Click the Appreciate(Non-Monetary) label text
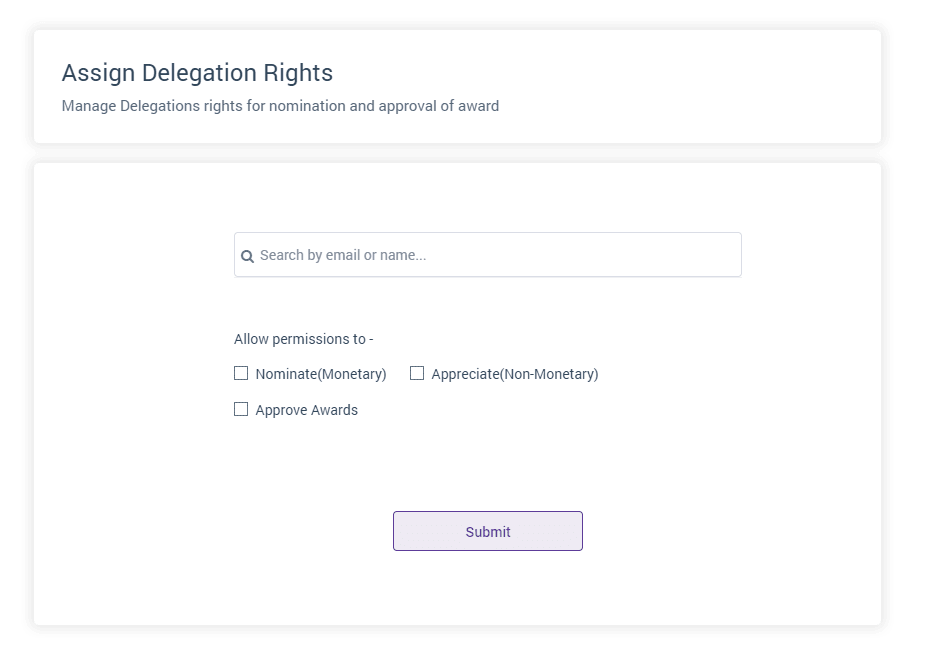Viewport: 926px width, 666px height. tap(514, 374)
